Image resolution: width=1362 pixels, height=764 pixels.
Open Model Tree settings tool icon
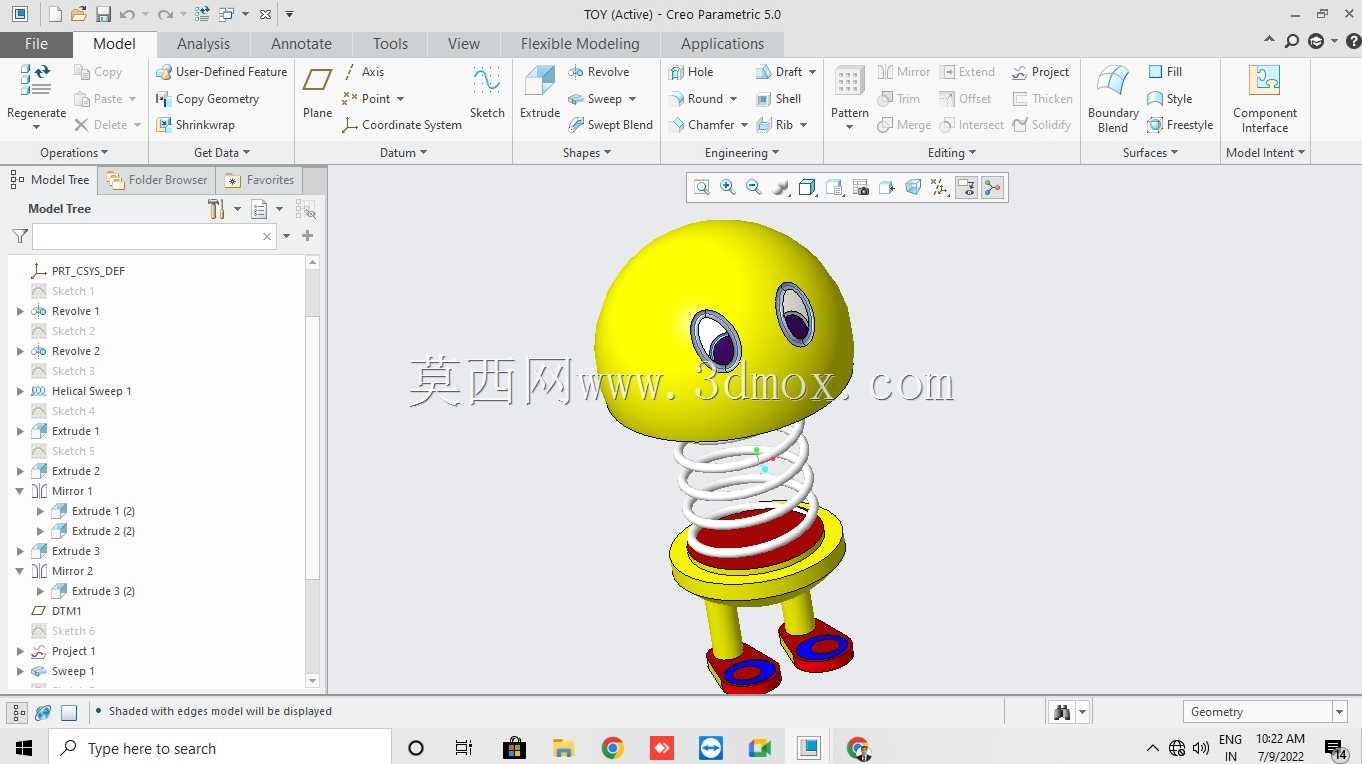click(216, 208)
